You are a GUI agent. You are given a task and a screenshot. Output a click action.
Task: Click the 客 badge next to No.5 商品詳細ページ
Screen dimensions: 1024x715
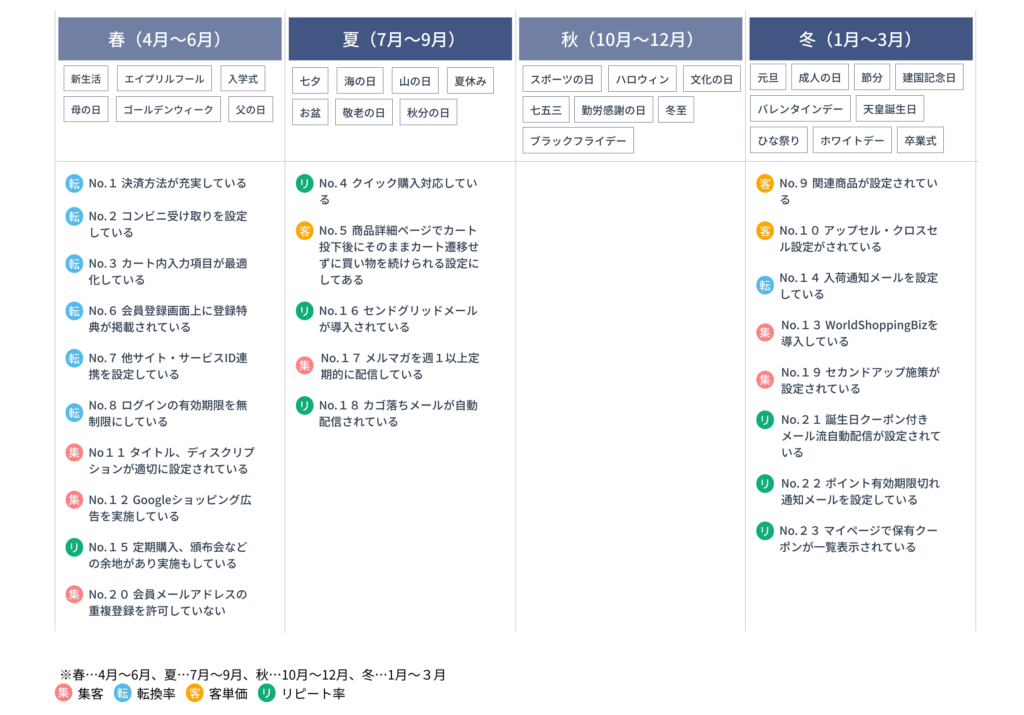click(305, 231)
